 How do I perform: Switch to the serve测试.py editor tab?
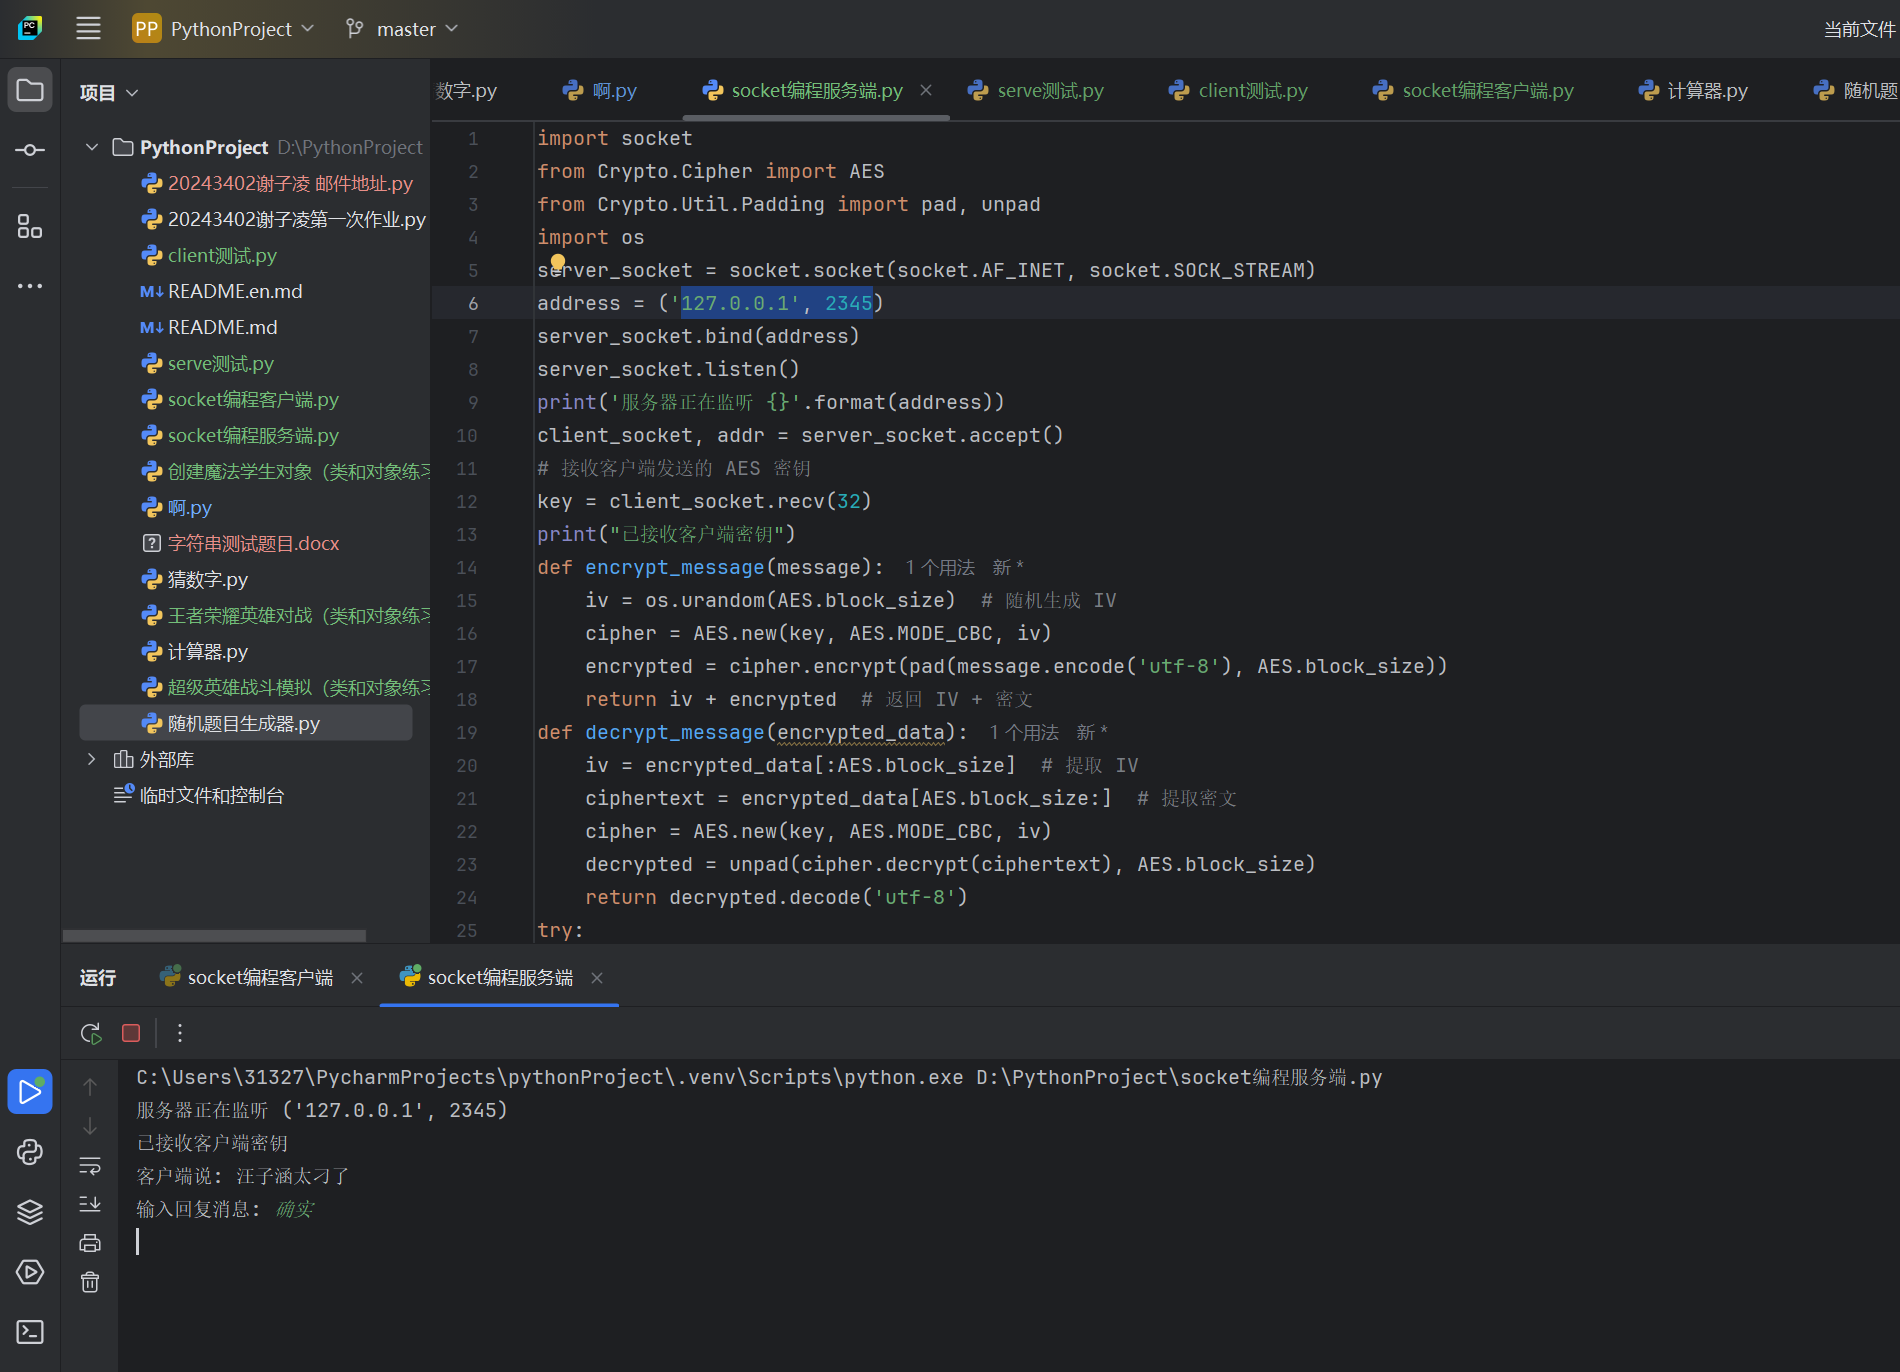(x=1036, y=91)
